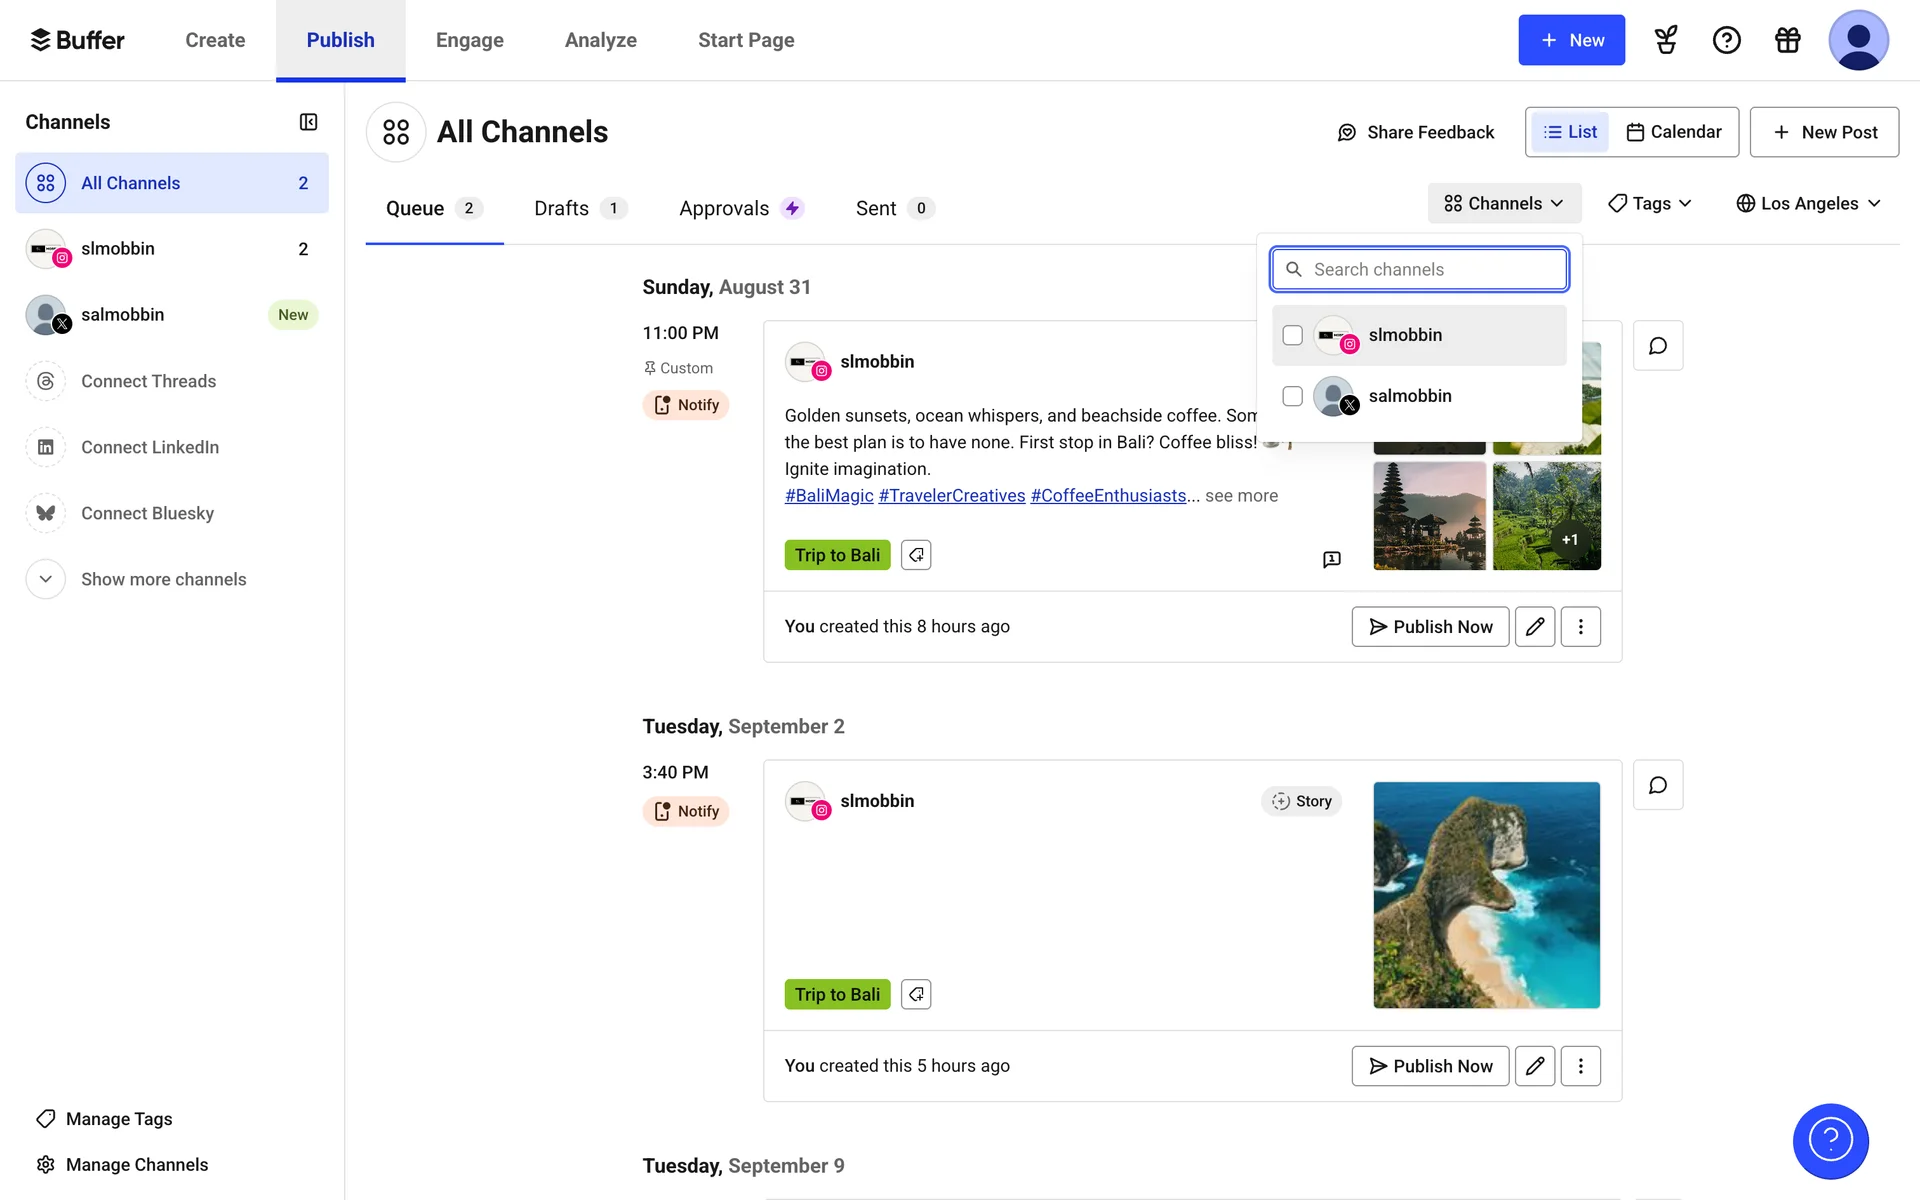This screenshot has width=1920, height=1200.
Task: Open comments for the Sunday August 31 post
Action: (x=1657, y=346)
